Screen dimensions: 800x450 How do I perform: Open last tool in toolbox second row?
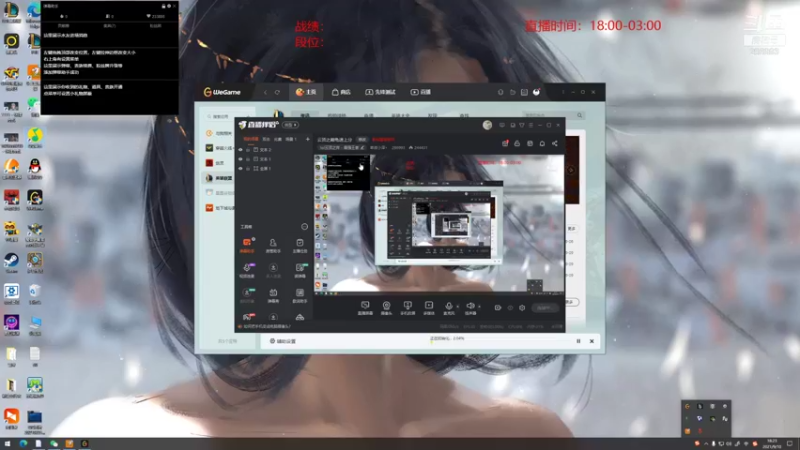pyautogui.click(x=300, y=270)
